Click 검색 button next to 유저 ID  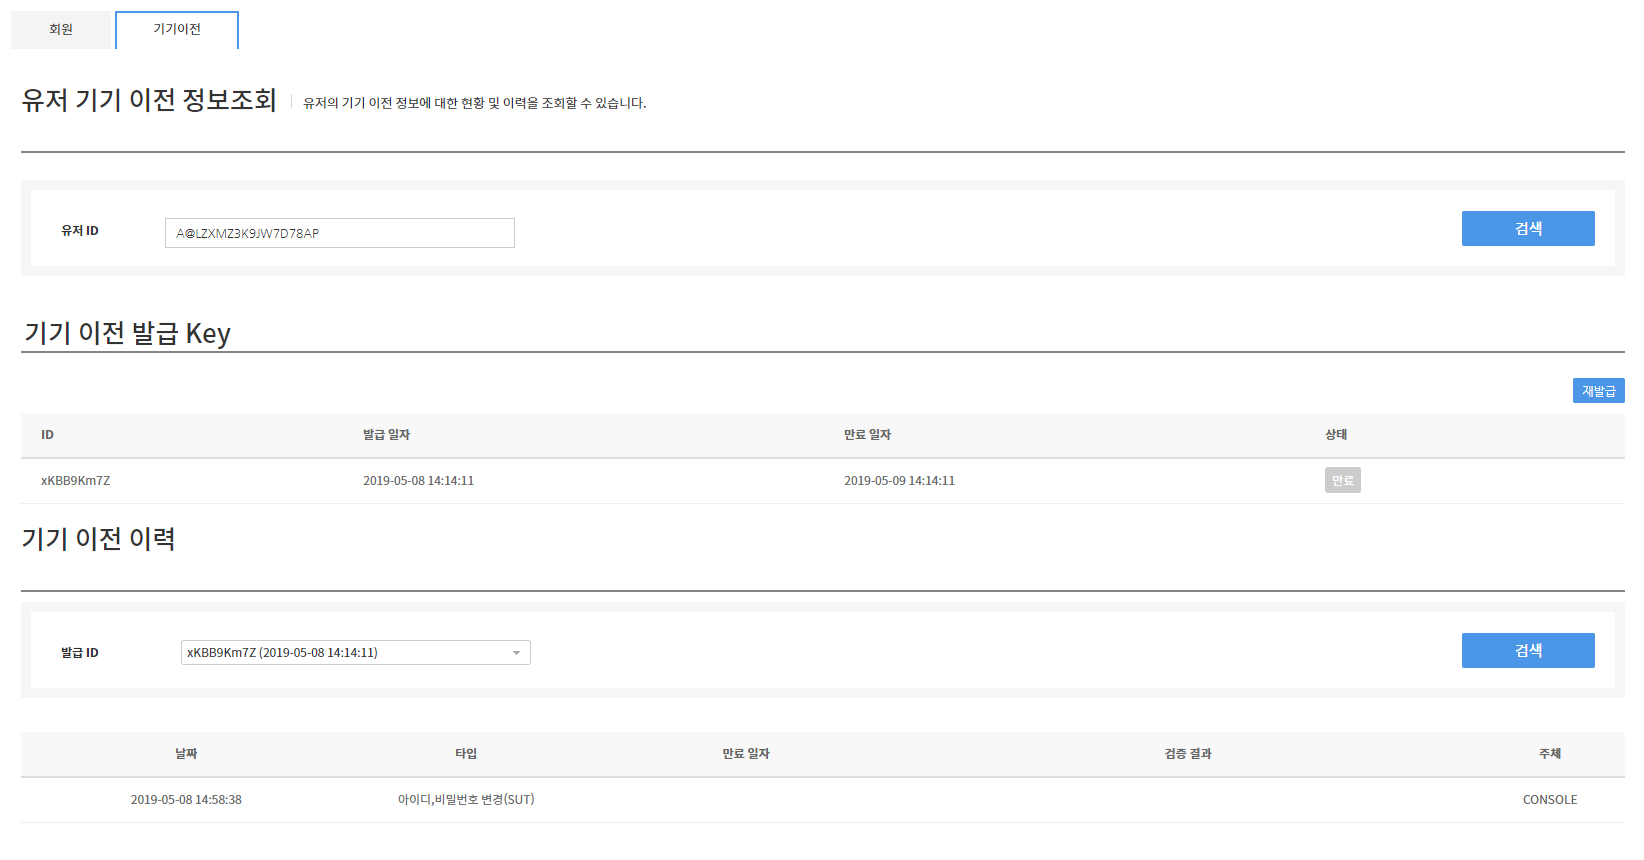pyautogui.click(x=1528, y=228)
